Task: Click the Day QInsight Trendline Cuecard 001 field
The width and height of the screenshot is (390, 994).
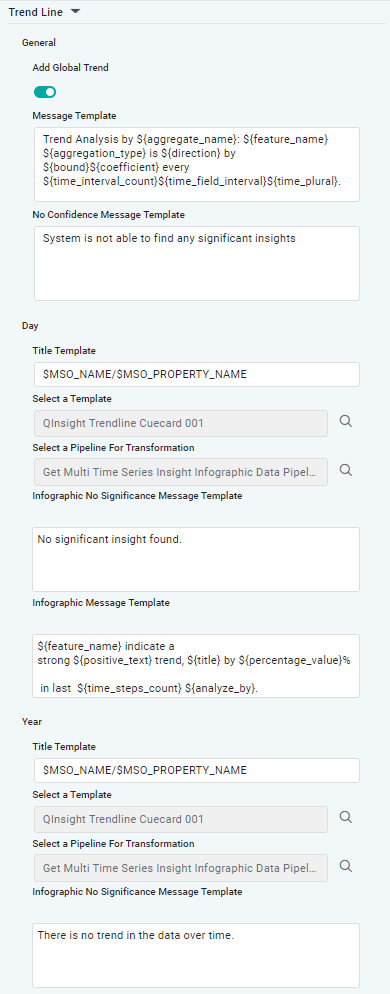Action: click(181, 423)
